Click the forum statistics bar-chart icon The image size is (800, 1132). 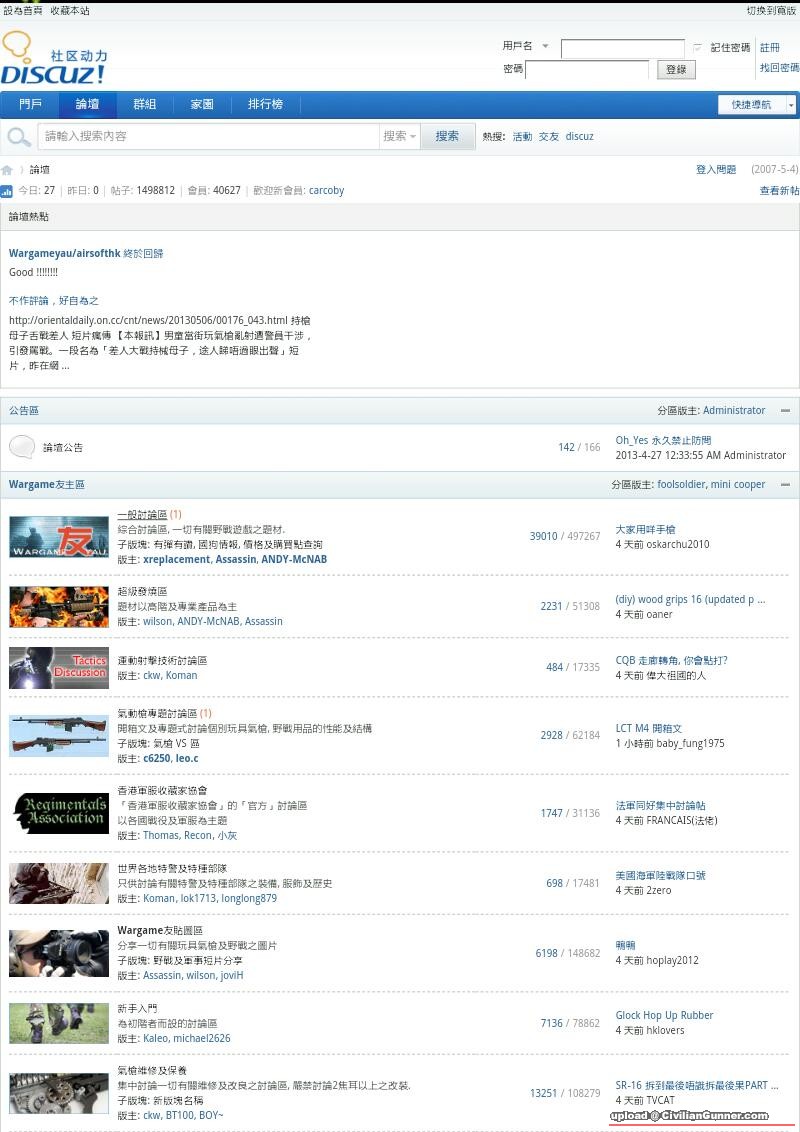7,191
